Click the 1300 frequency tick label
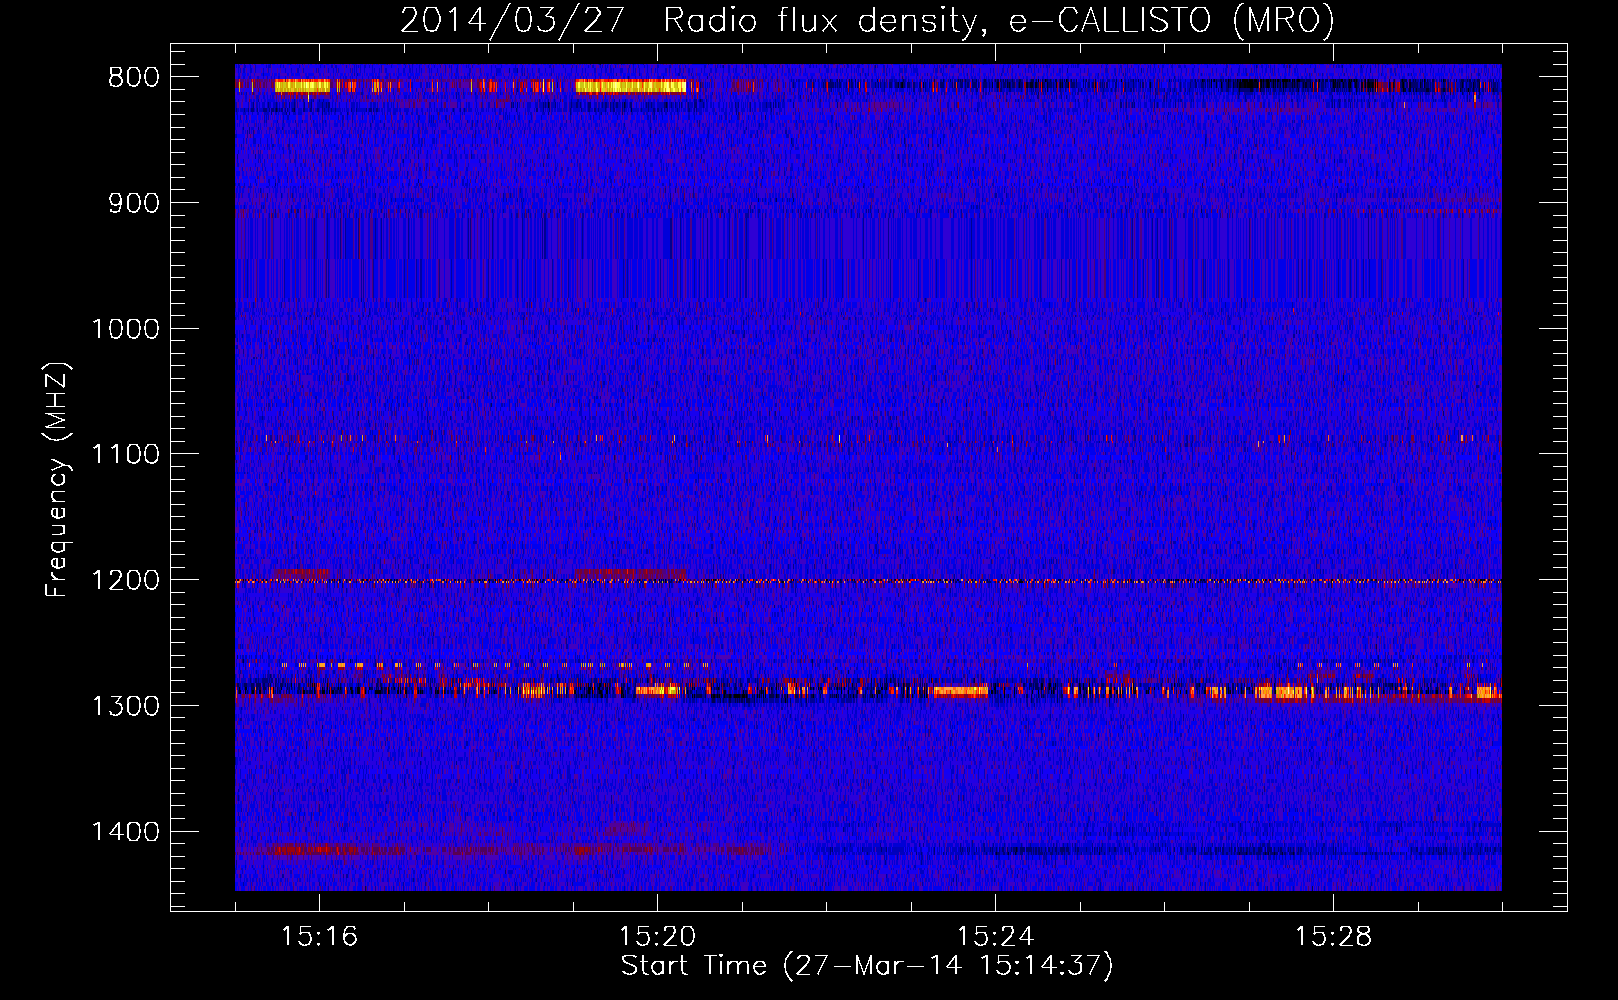1618x1000 pixels. tap(125, 706)
